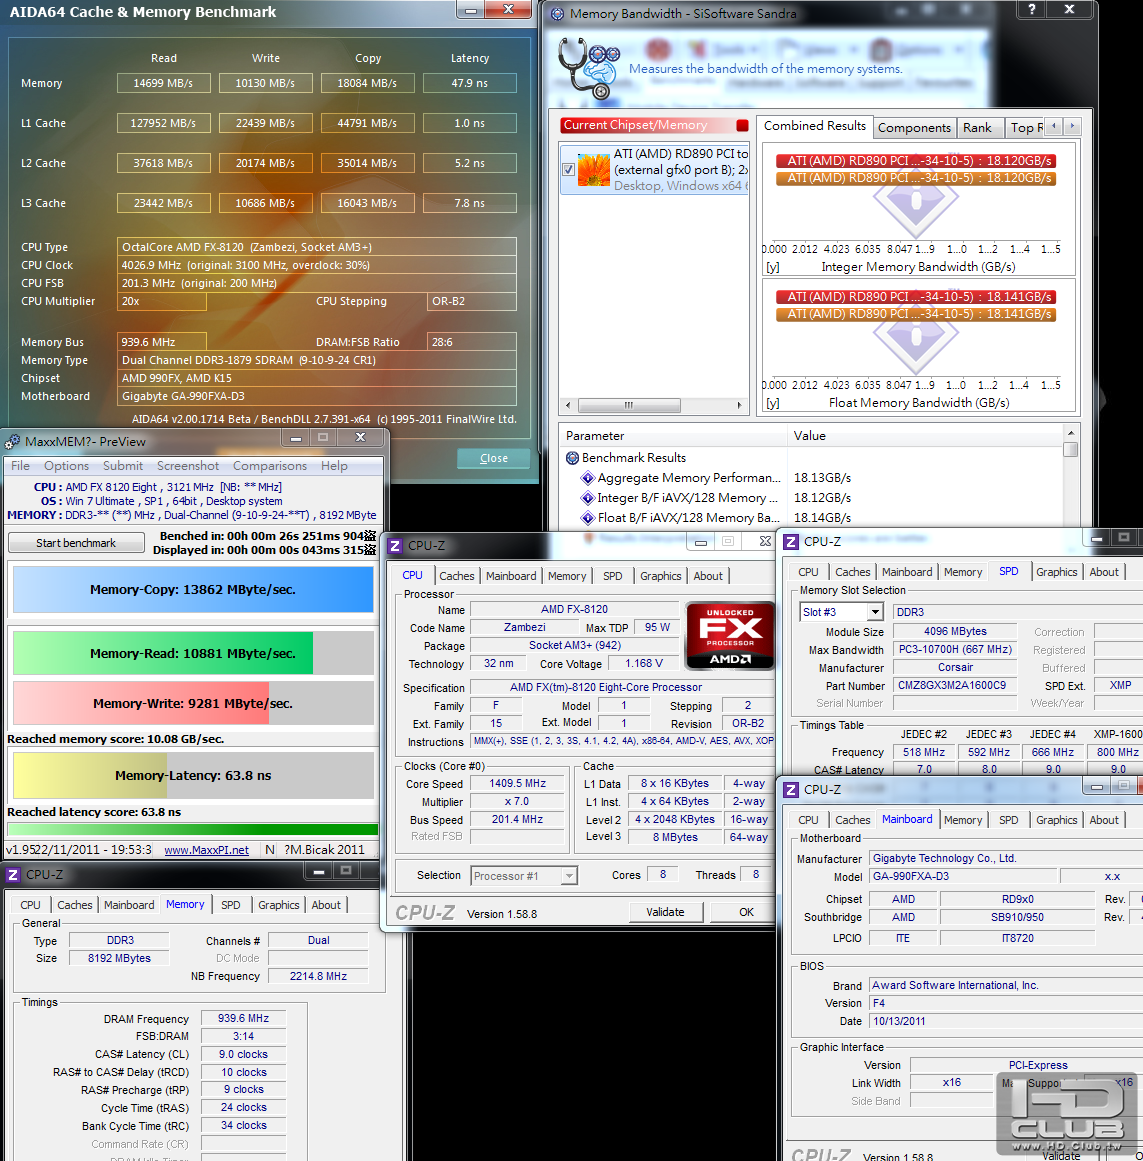Viewport: 1143px width, 1161px height.
Task: Click the Start benchmark button
Action: pyautogui.click(x=76, y=543)
